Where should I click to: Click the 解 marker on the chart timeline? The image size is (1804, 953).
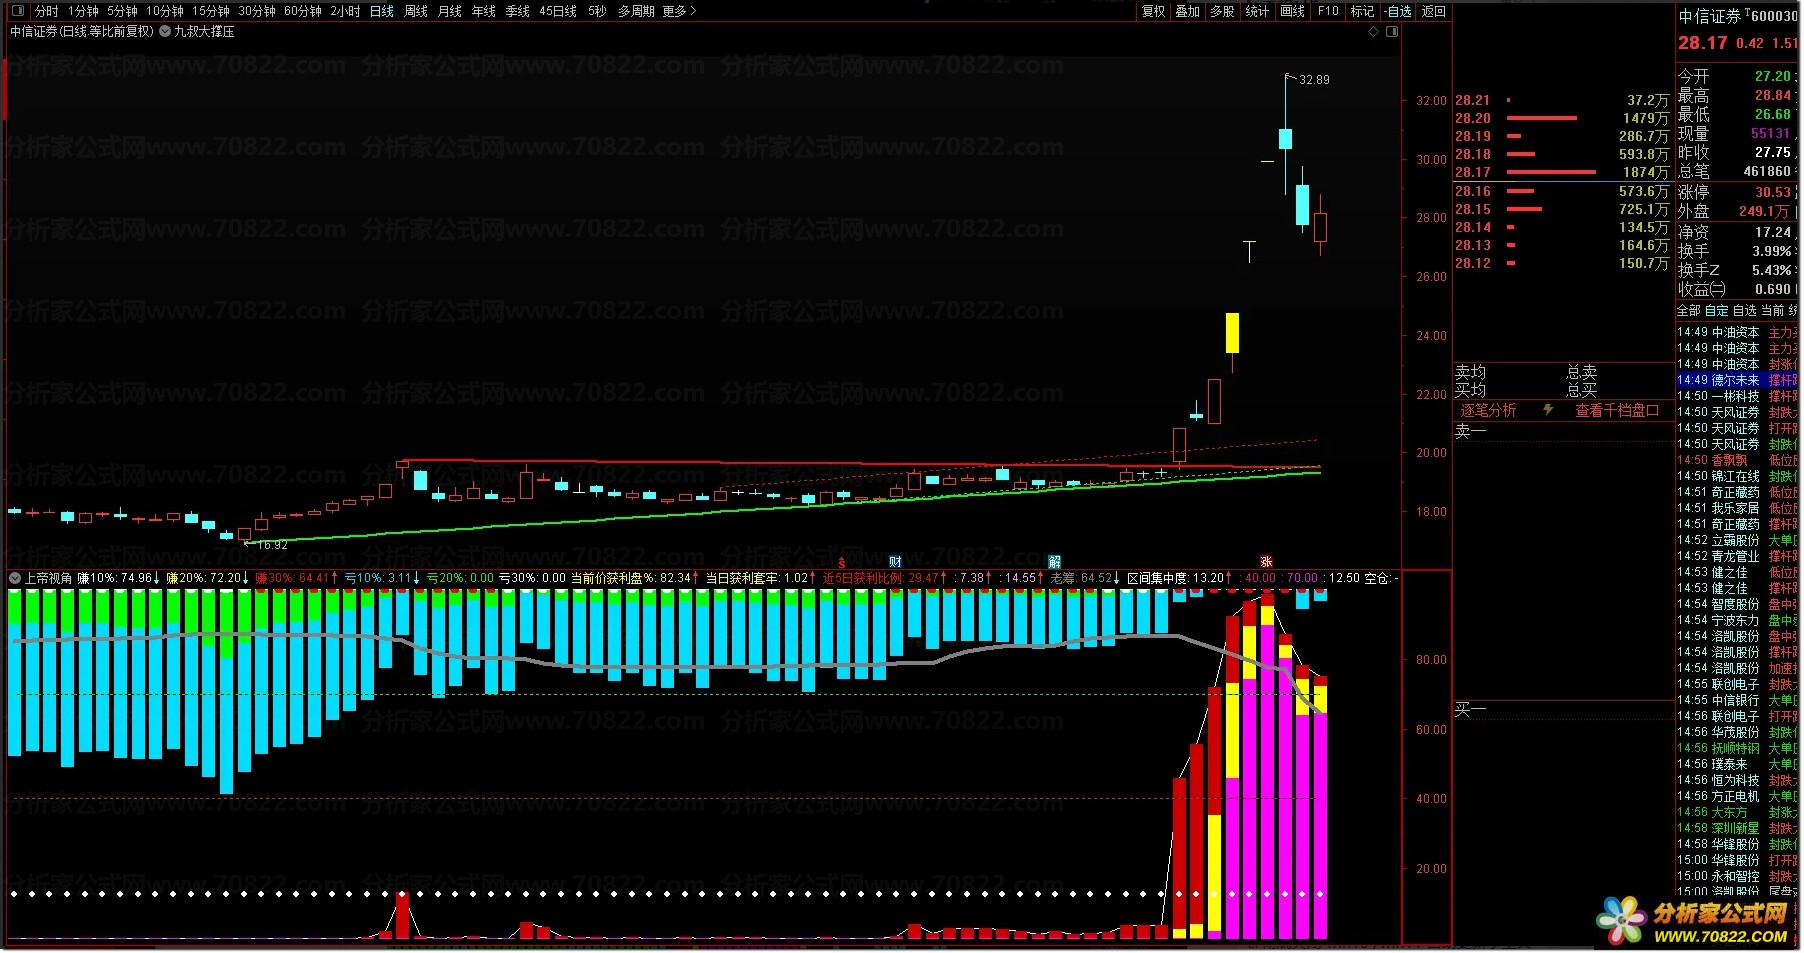1054,562
